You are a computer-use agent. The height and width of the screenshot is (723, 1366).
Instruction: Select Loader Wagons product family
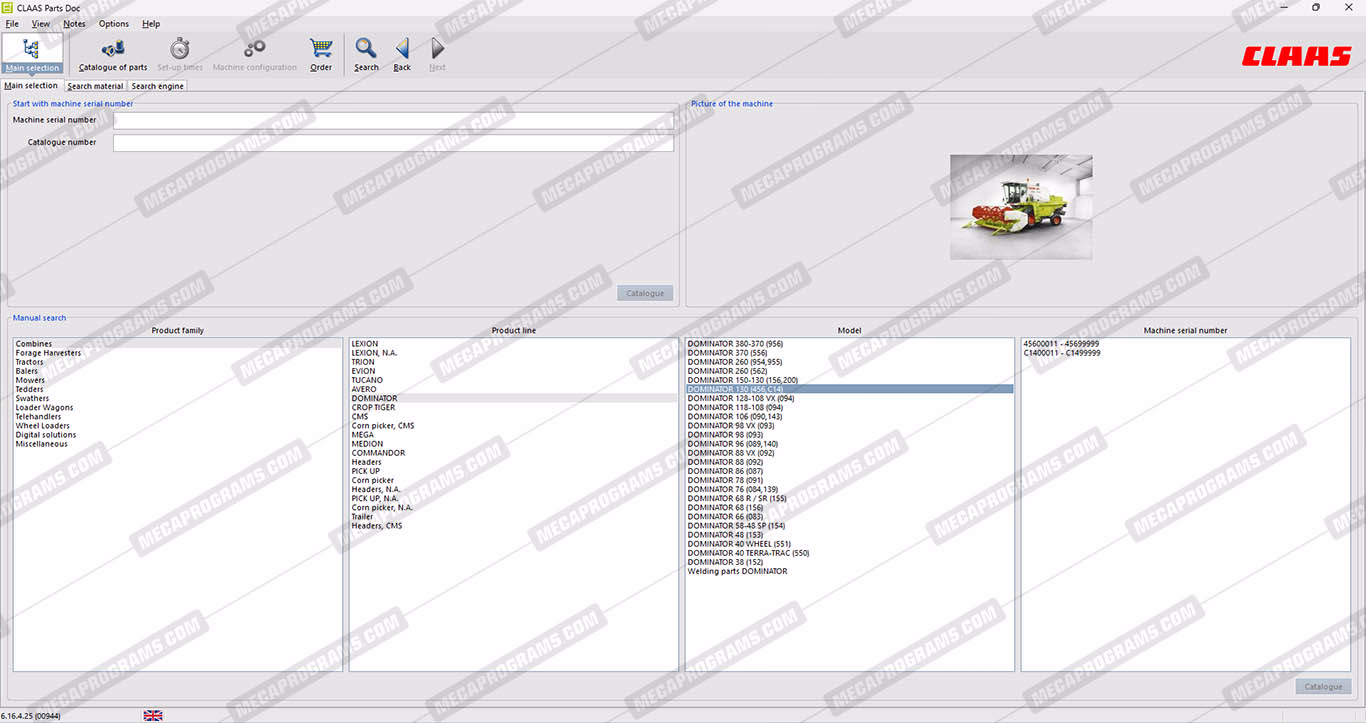[178, 408]
